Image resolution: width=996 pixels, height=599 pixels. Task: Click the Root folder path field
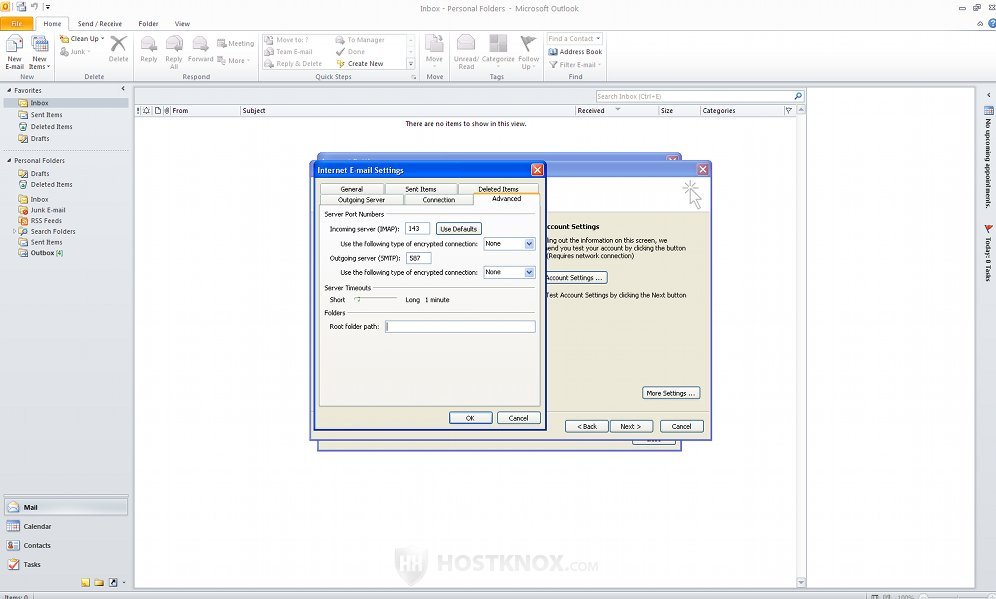pos(461,326)
